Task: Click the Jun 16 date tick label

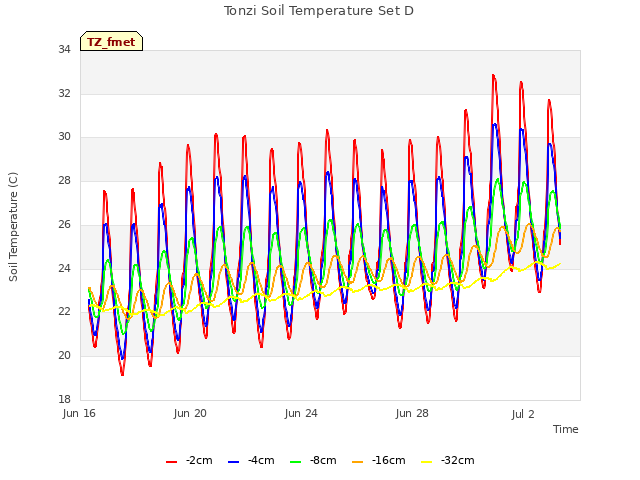Action: [x=79, y=413]
